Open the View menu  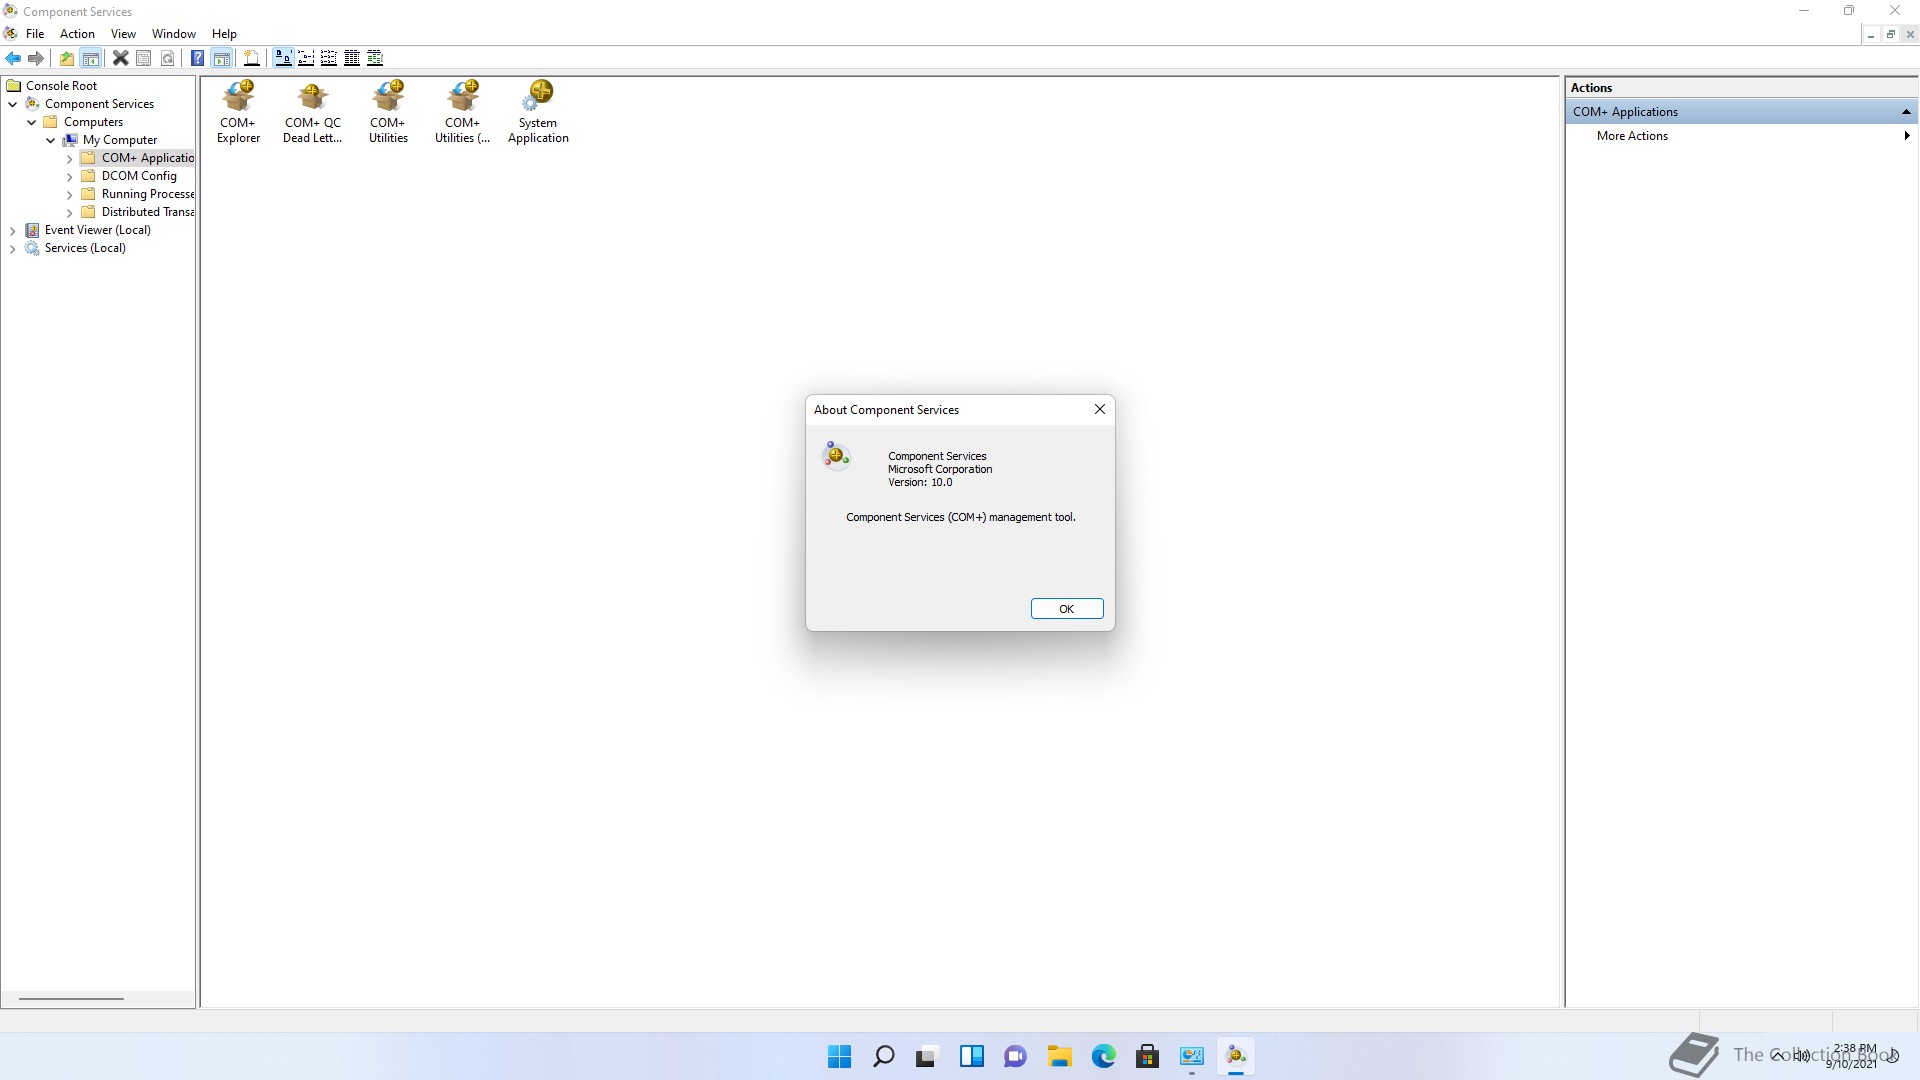[123, 34]
